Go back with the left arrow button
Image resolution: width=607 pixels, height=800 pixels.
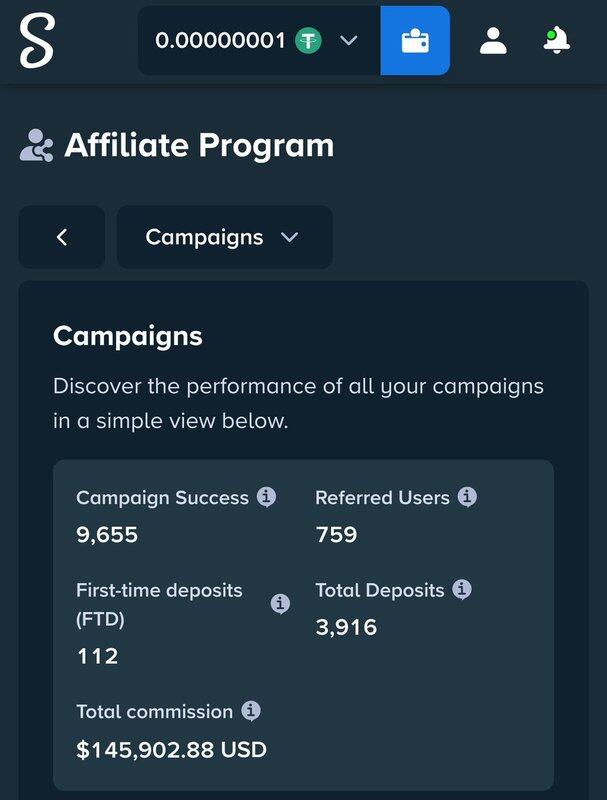coord(62,237)
